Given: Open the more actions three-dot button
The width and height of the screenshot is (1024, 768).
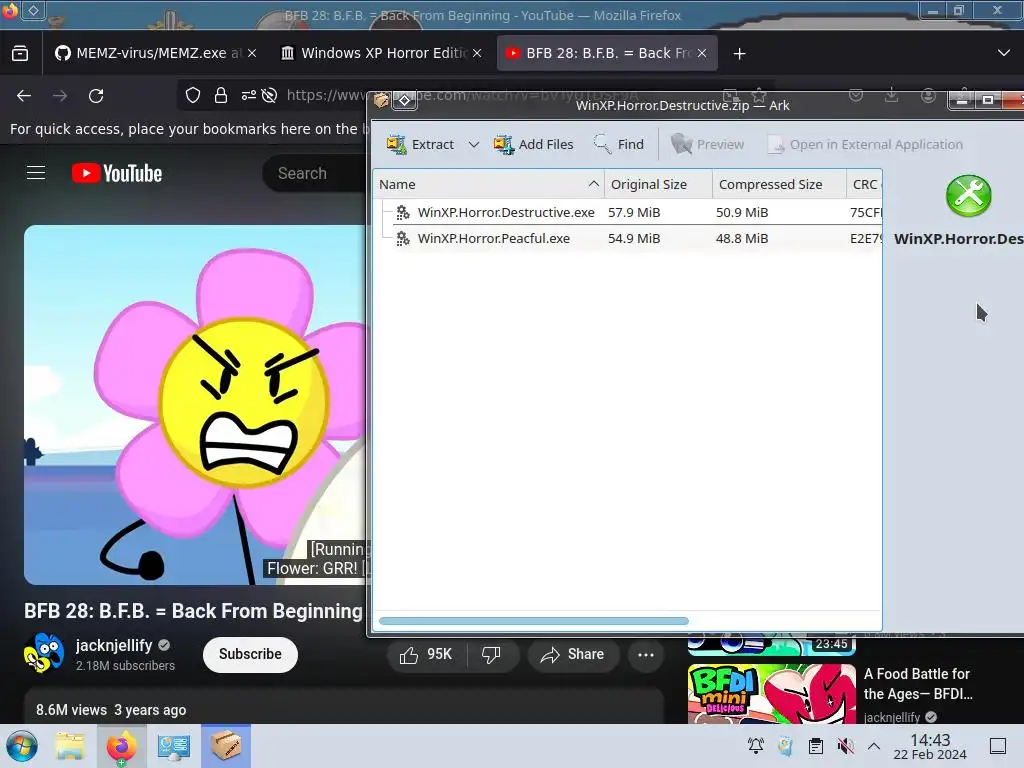Looking at the screenshot, I should 646,654.
